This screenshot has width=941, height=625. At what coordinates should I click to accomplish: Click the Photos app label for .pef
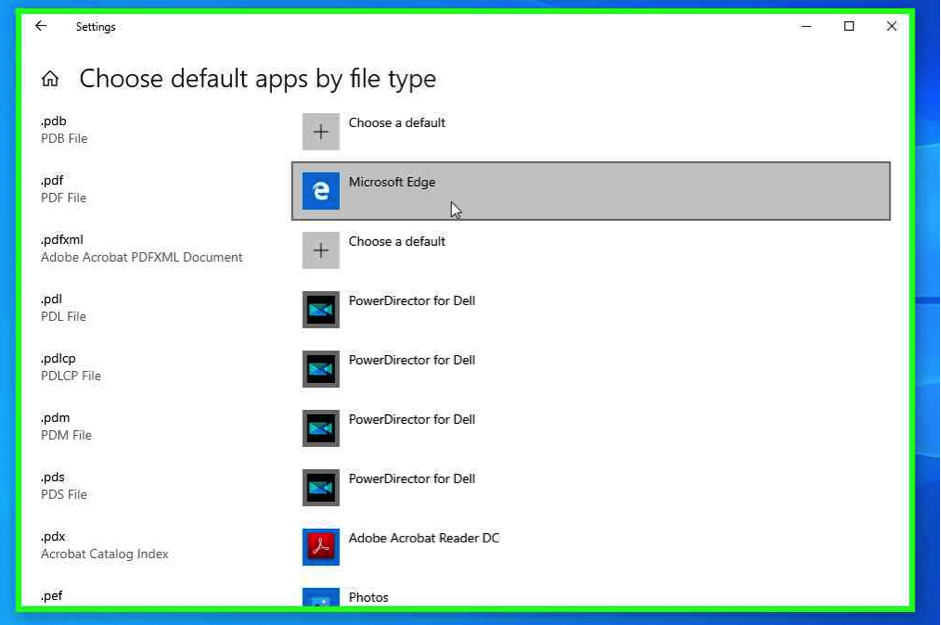[x=368, y=597]
